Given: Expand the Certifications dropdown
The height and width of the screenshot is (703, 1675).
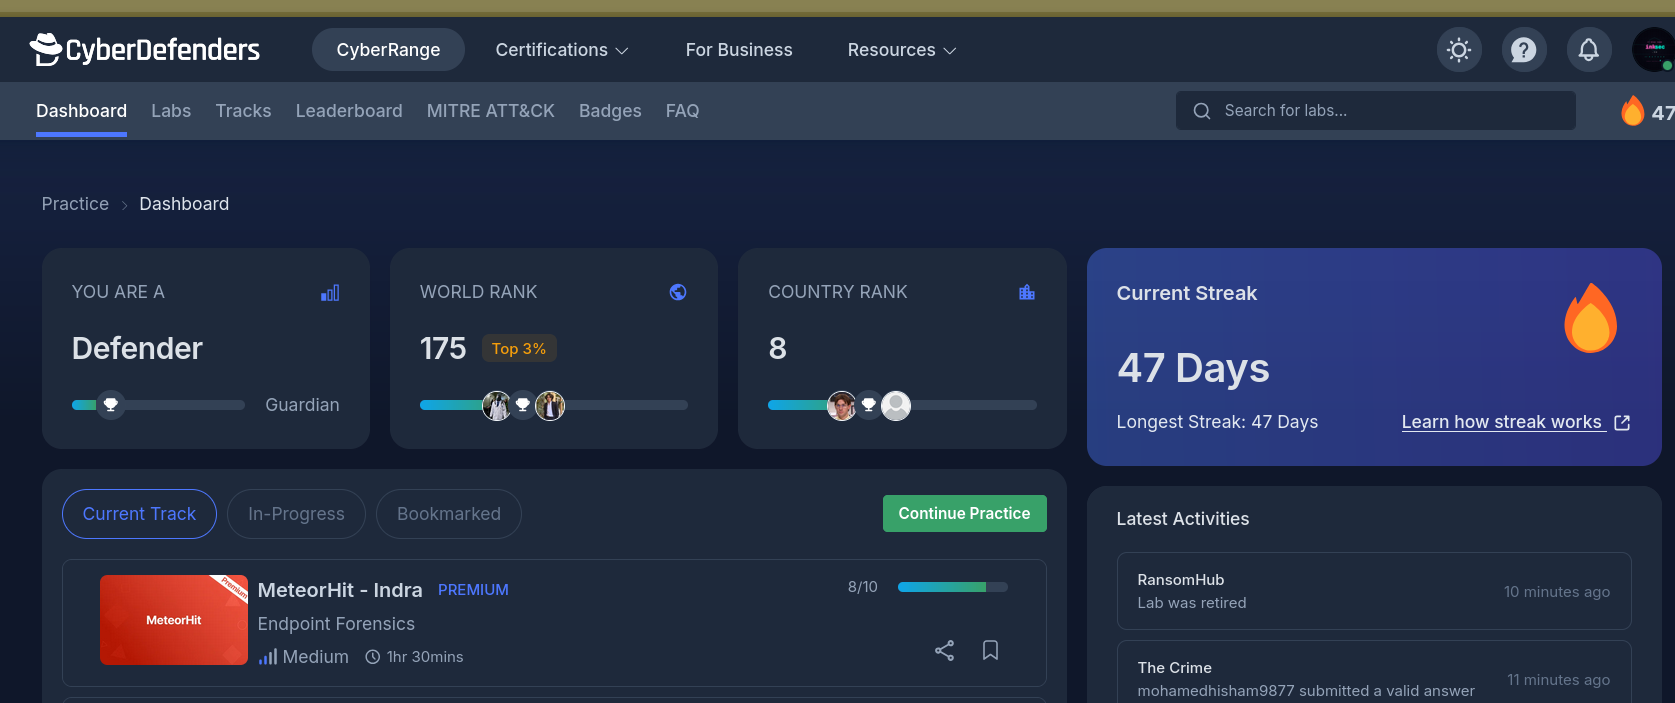Looking at the screenshot, I should (x=561, y=50).
